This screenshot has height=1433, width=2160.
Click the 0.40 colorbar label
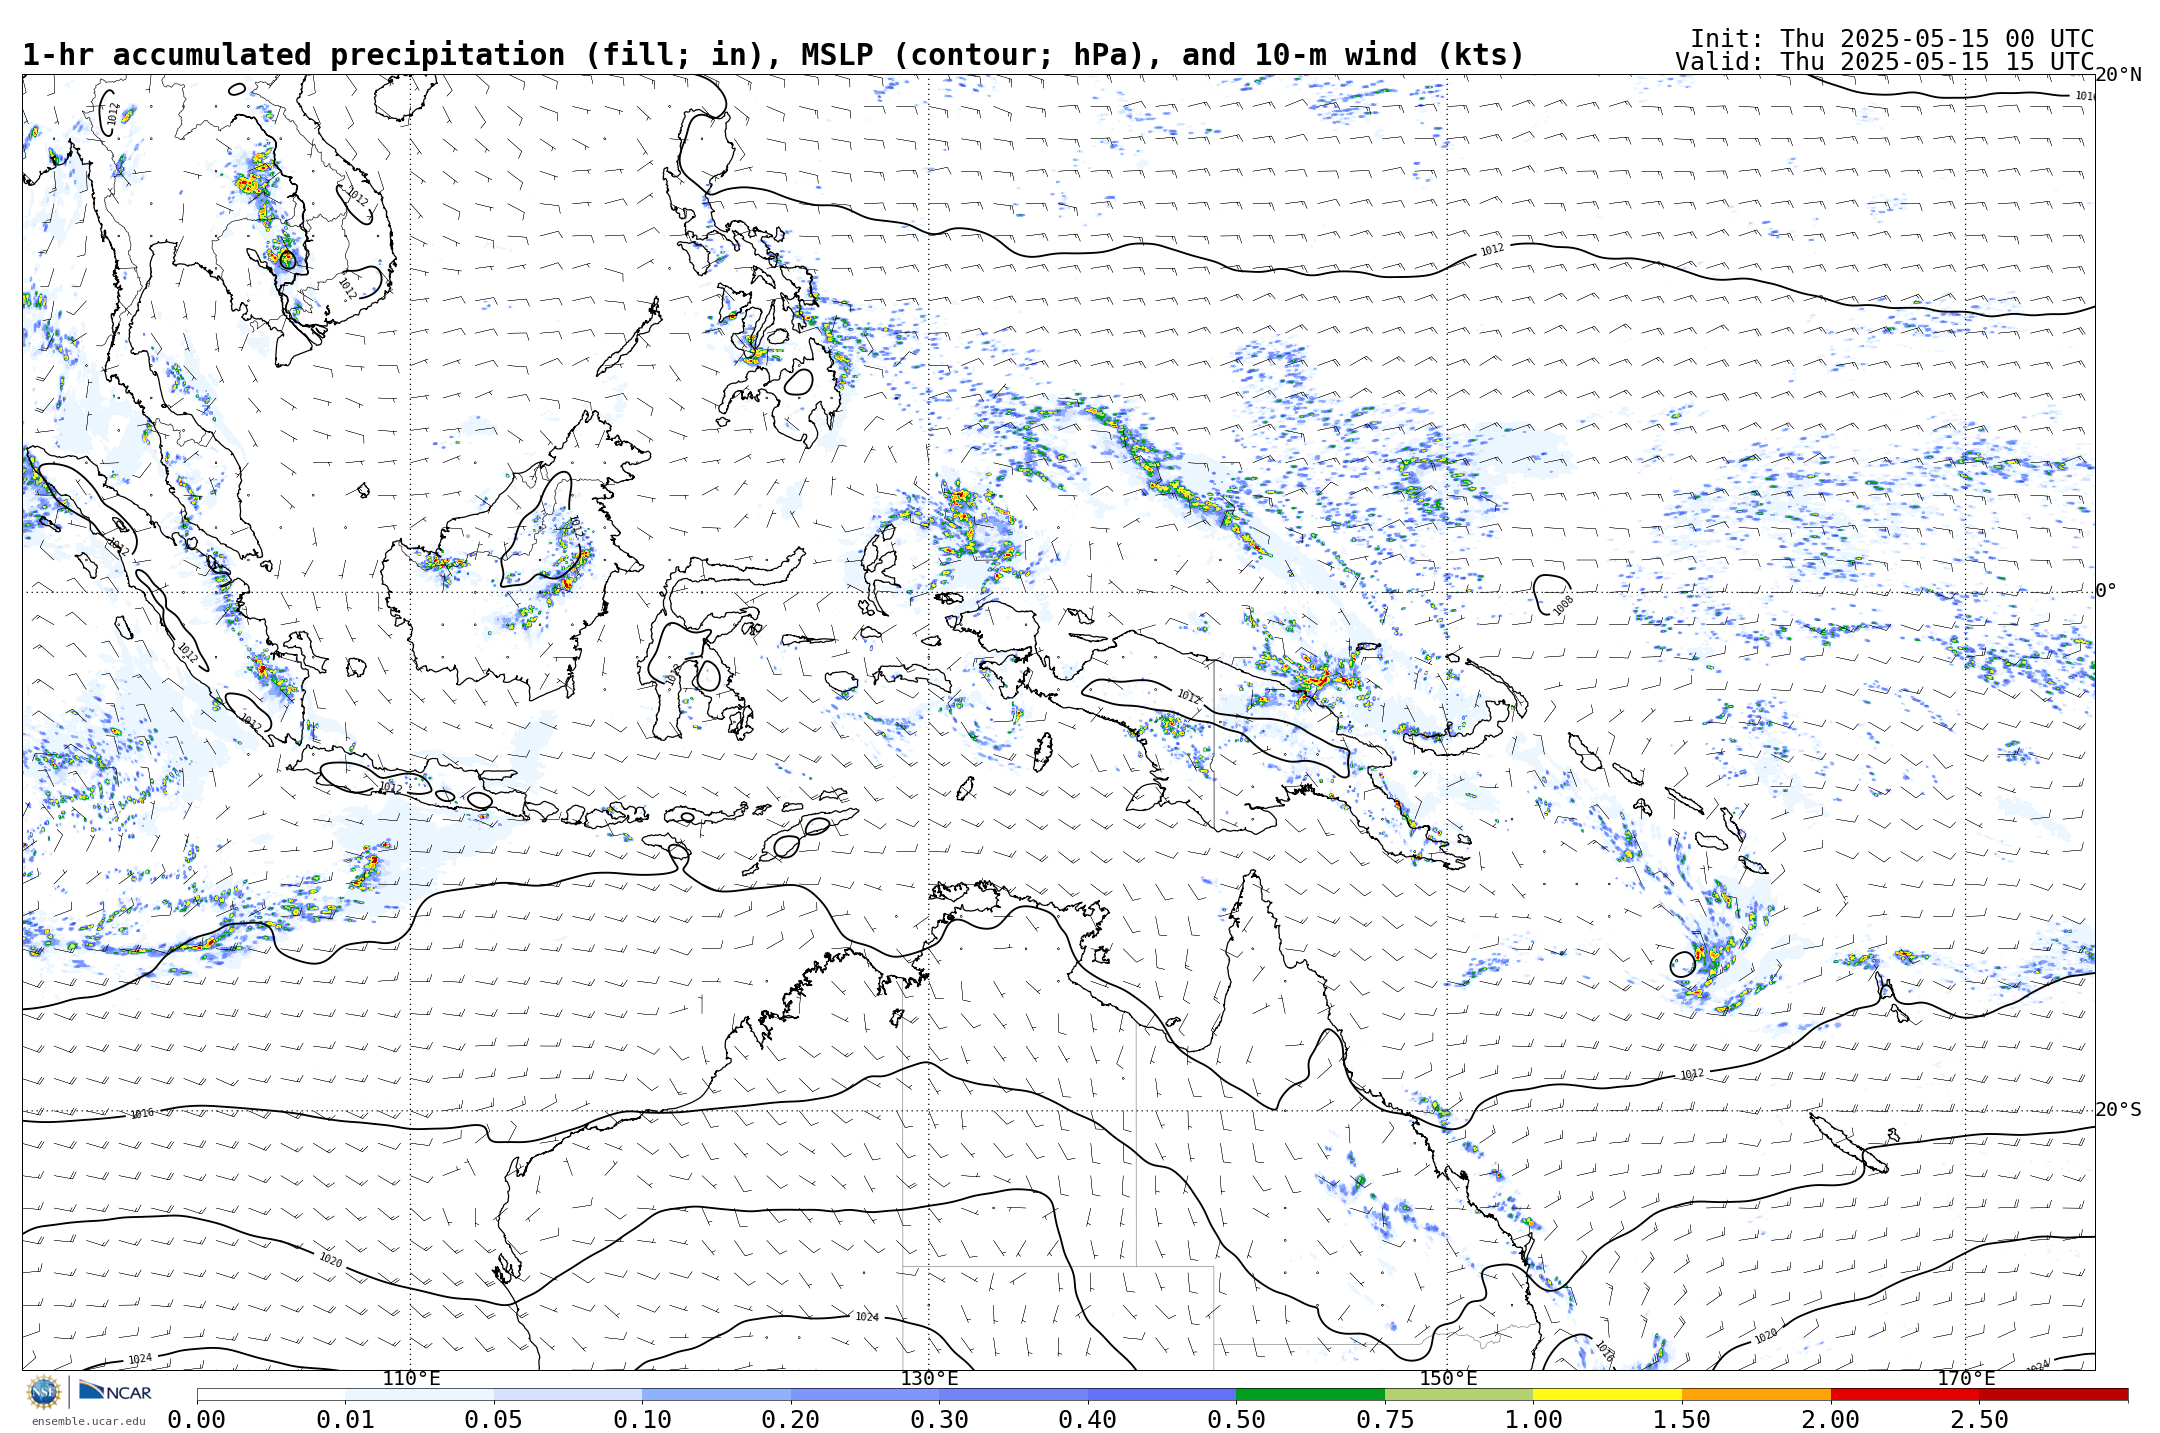(x=1088, y=1420)
